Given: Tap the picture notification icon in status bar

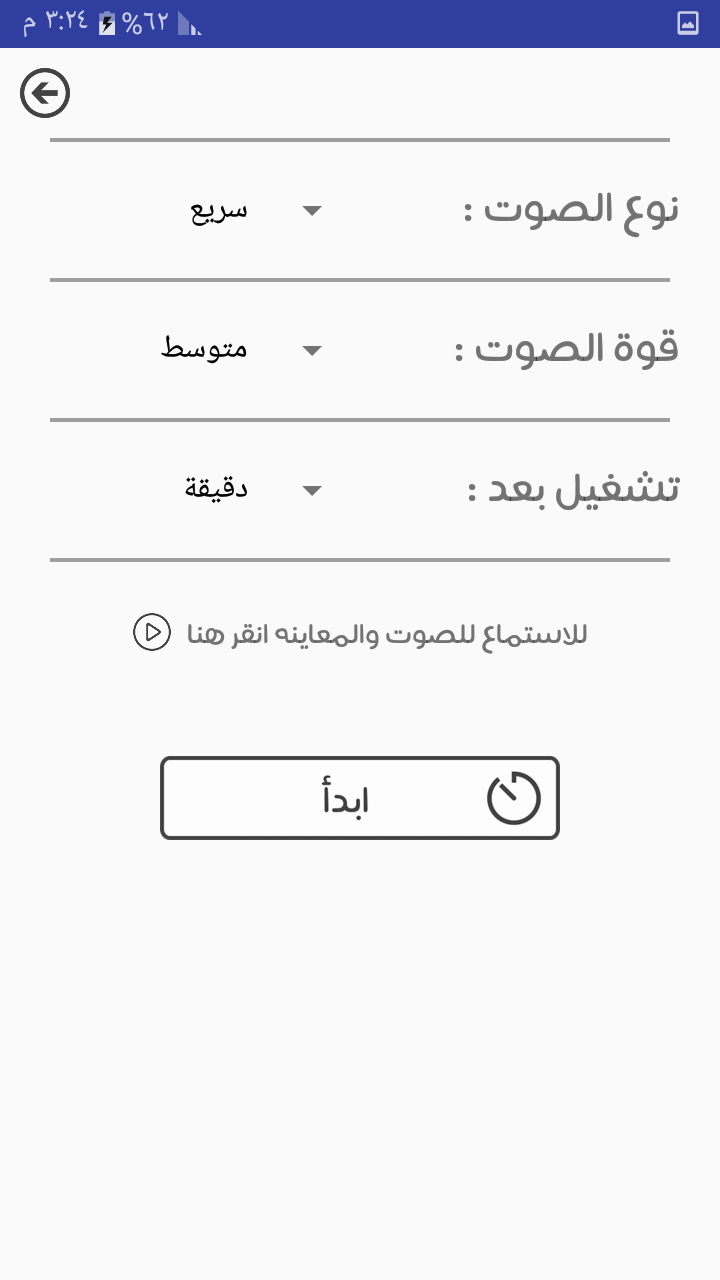Looking at the screenshot, I should pyautogui.click(x=688, y=23).
